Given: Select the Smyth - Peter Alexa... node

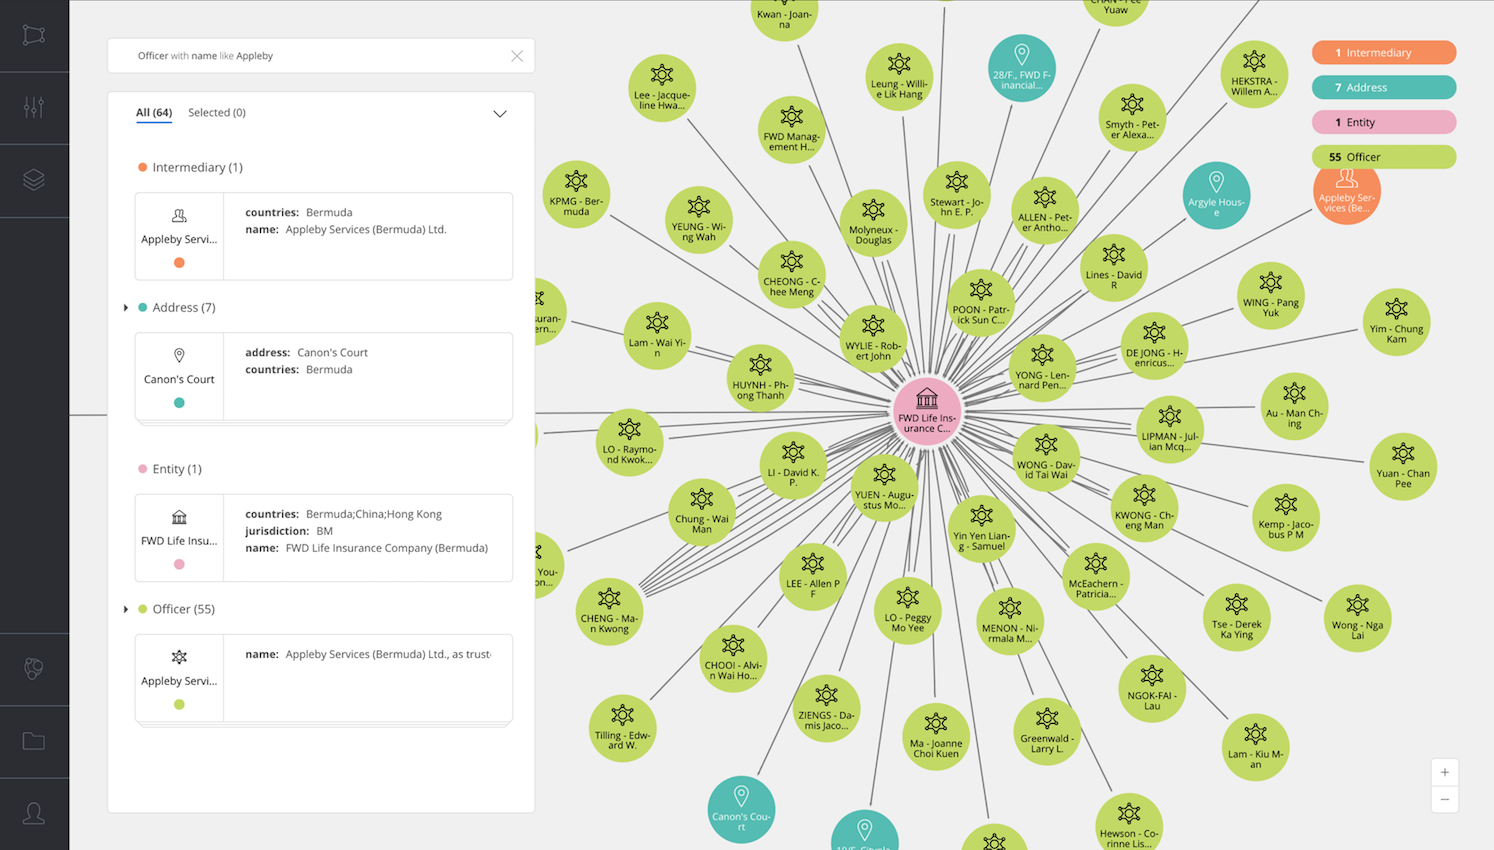Looking at the screenshot, I should click(1132, 118).
